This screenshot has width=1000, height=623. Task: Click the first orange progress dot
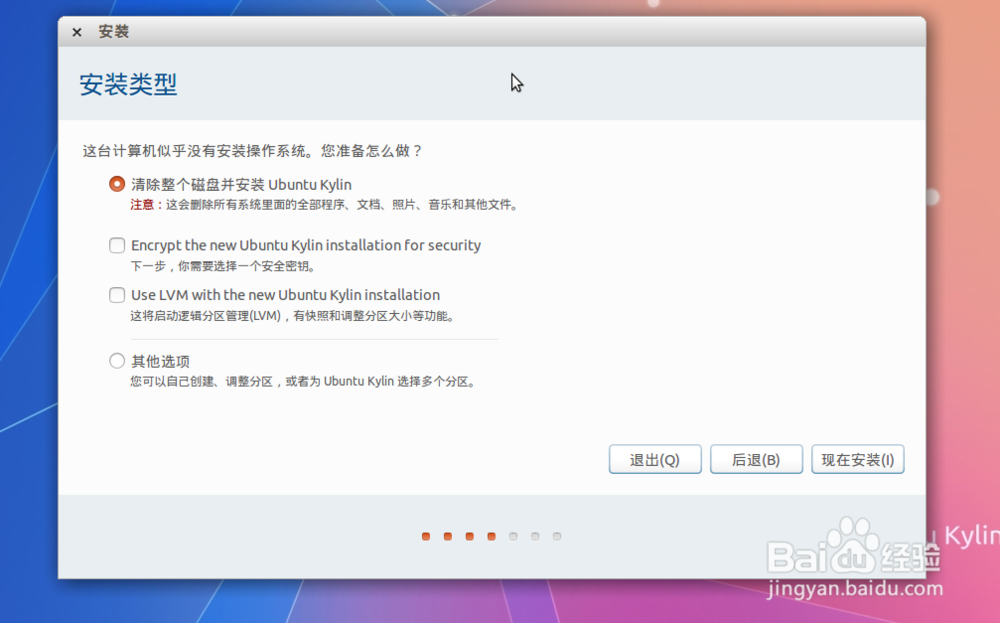click(425, 536)
